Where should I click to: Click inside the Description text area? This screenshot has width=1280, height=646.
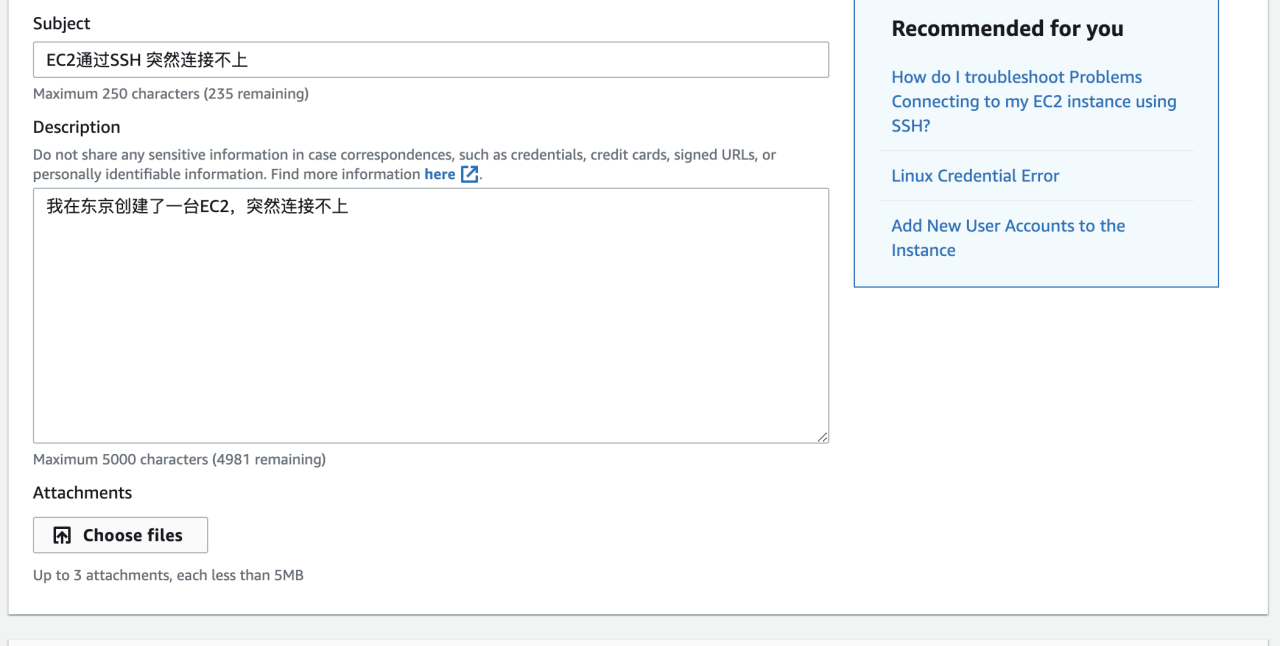tap(431, 316)
